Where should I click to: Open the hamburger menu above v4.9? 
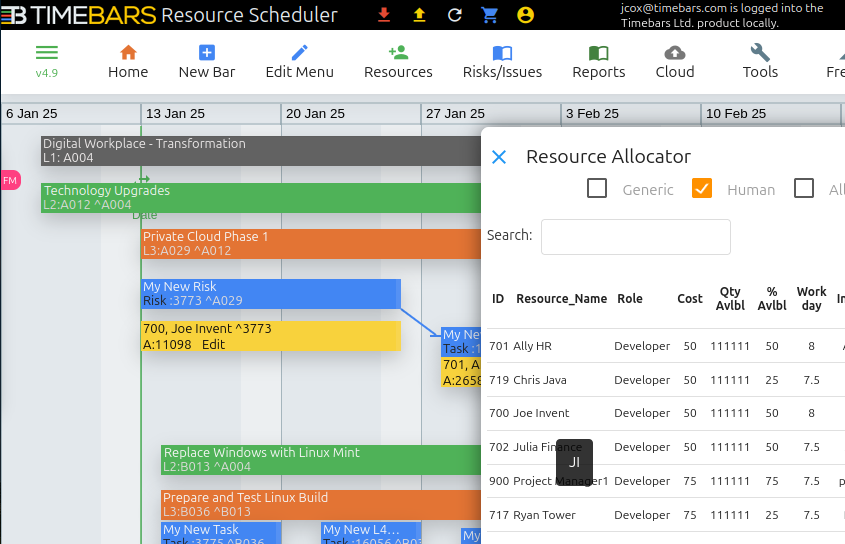pyautogui.click(x=47, y=53)
